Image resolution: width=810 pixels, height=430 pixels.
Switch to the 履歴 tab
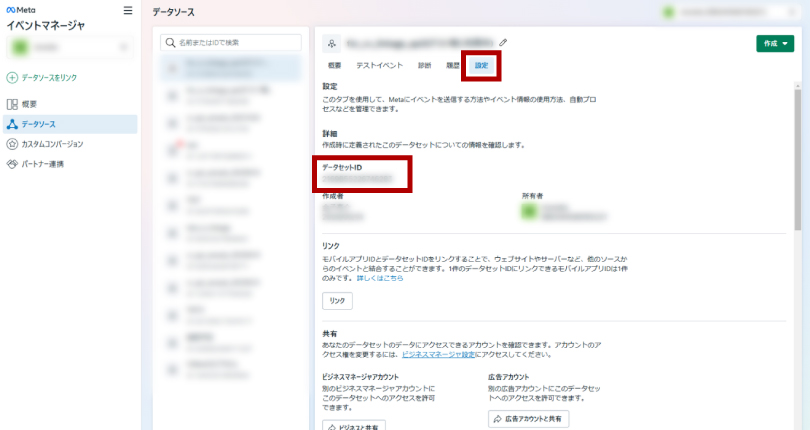click(453, 66)
